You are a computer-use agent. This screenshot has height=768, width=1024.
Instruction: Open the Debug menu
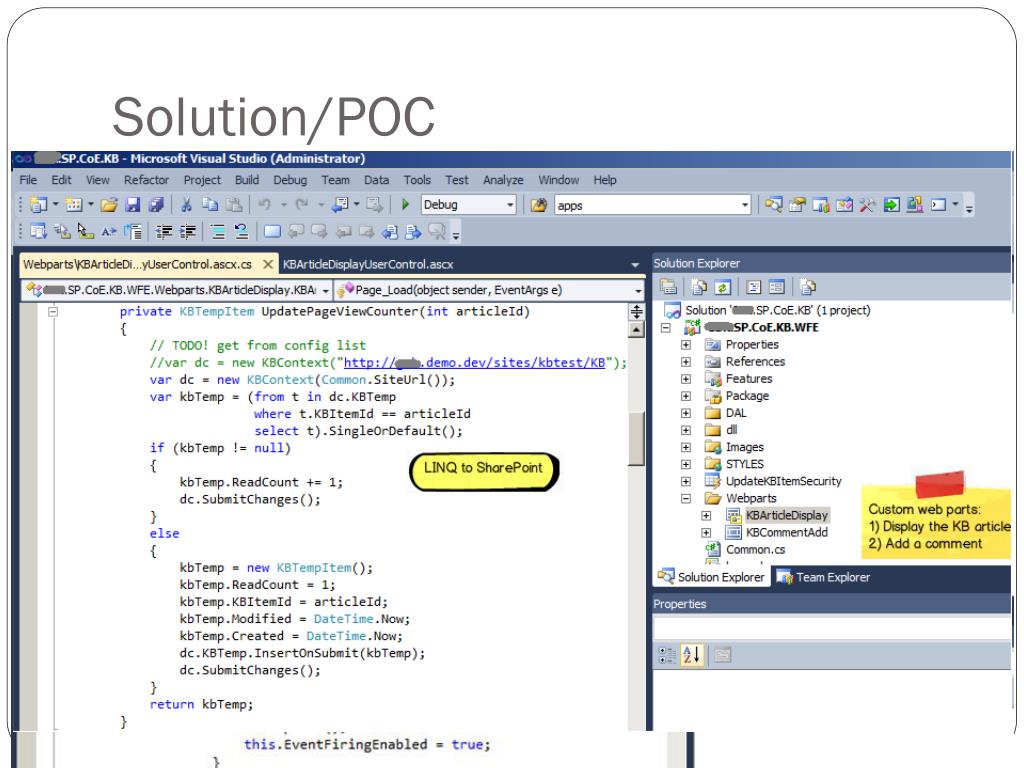tap(290, 180)
